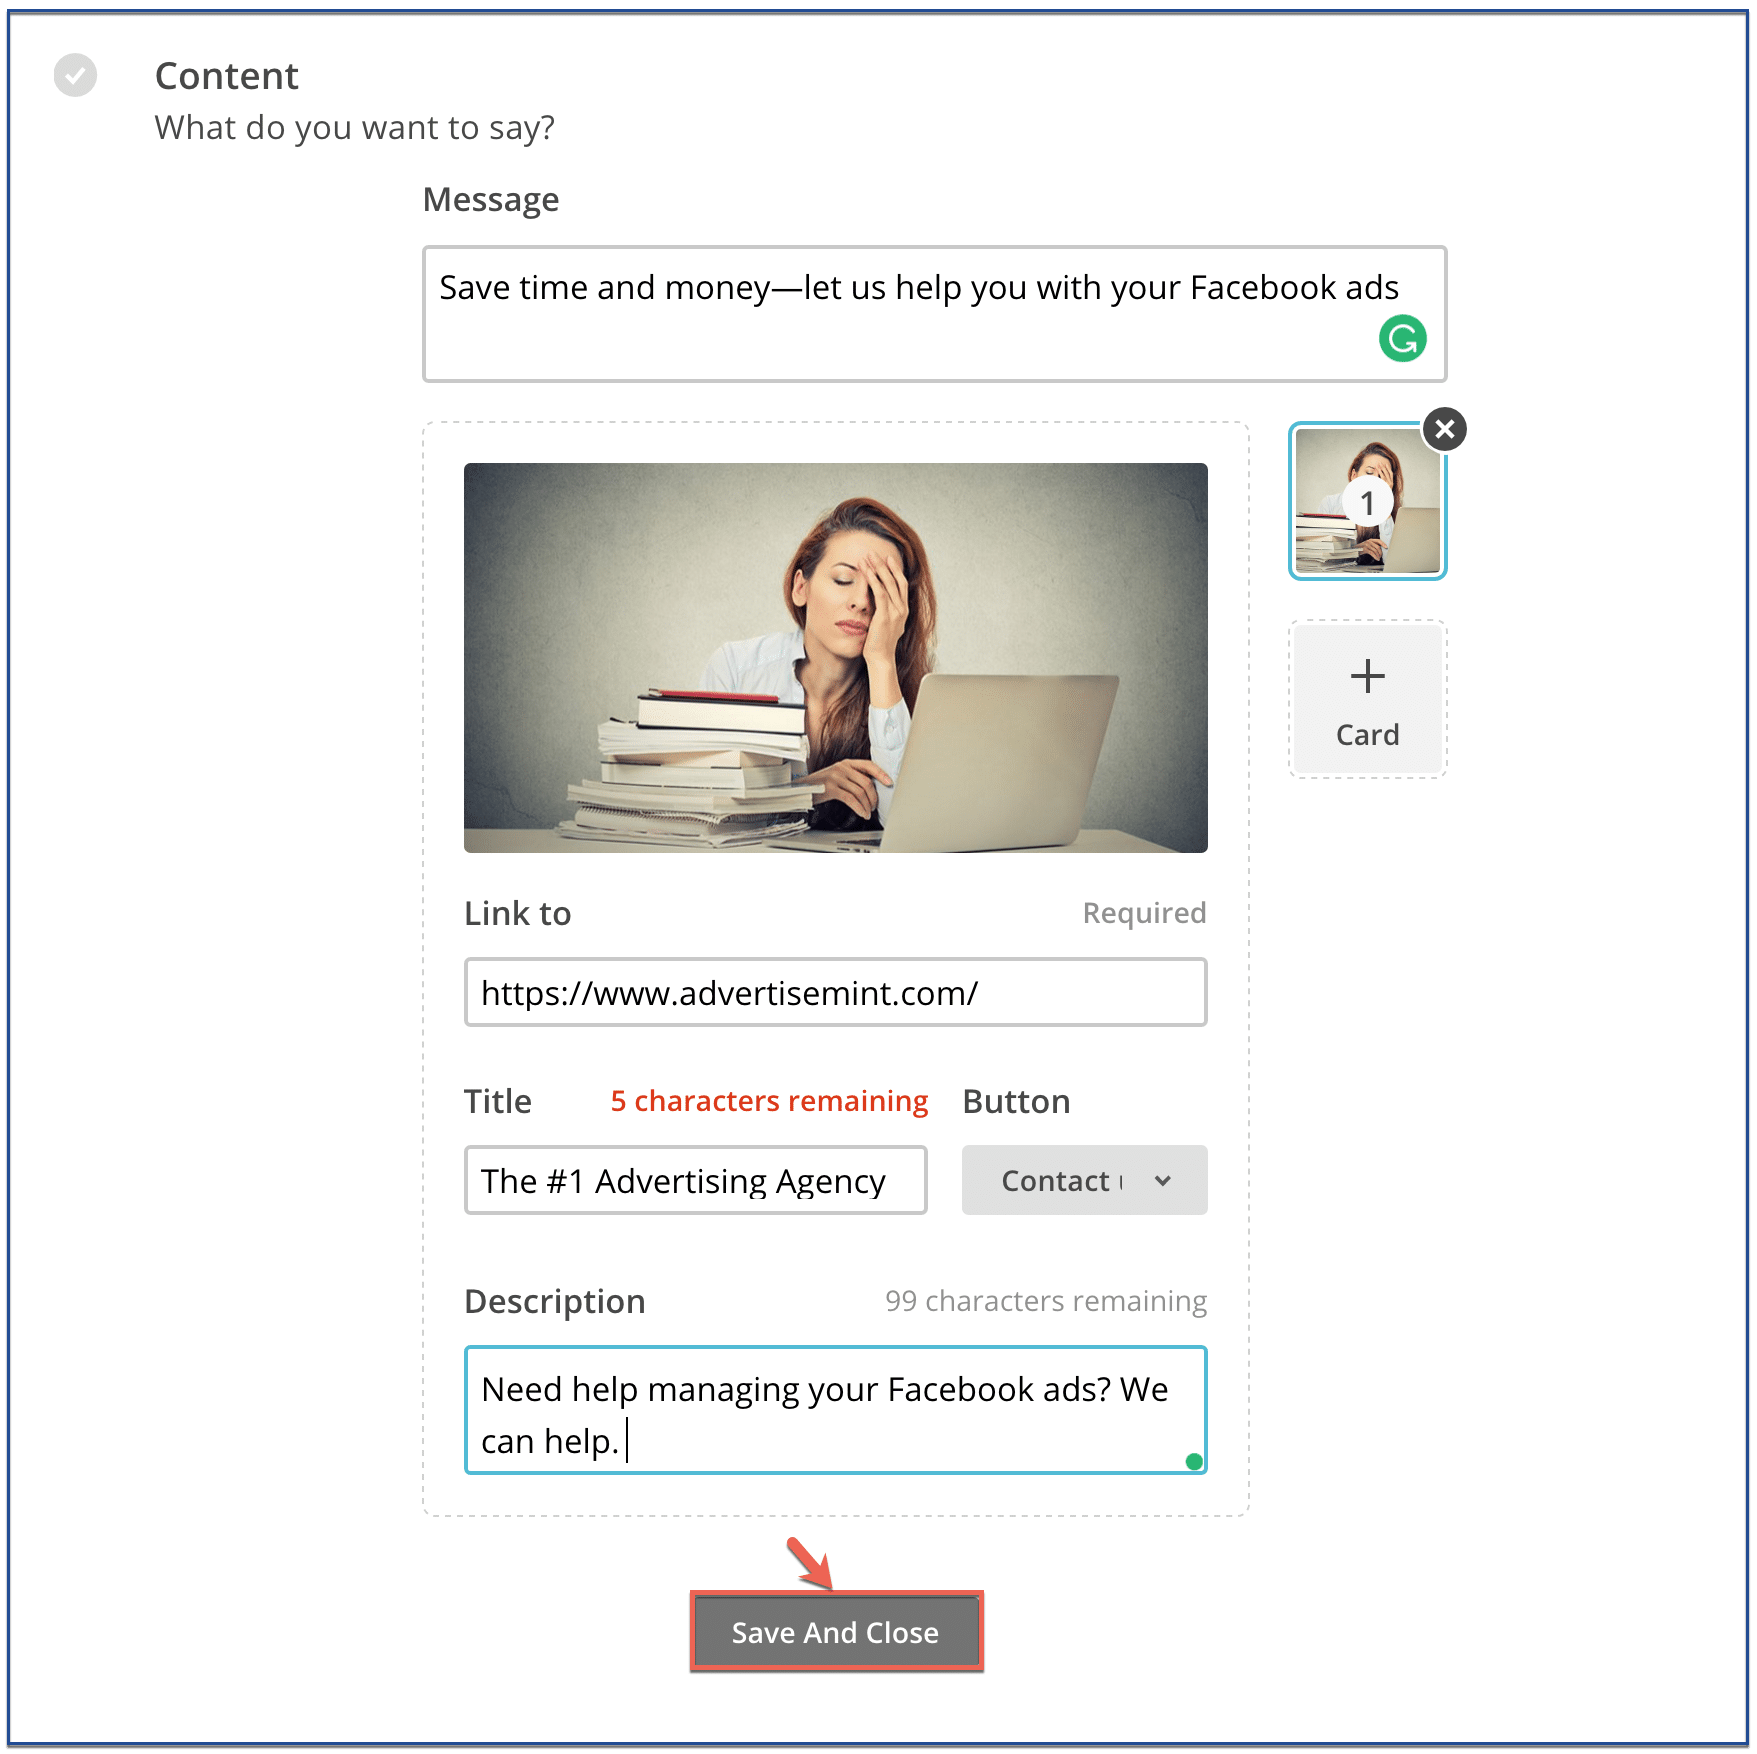Click the gray checkmark beside Content heading
The image size is (1757, 1754).
pos(76,75)
